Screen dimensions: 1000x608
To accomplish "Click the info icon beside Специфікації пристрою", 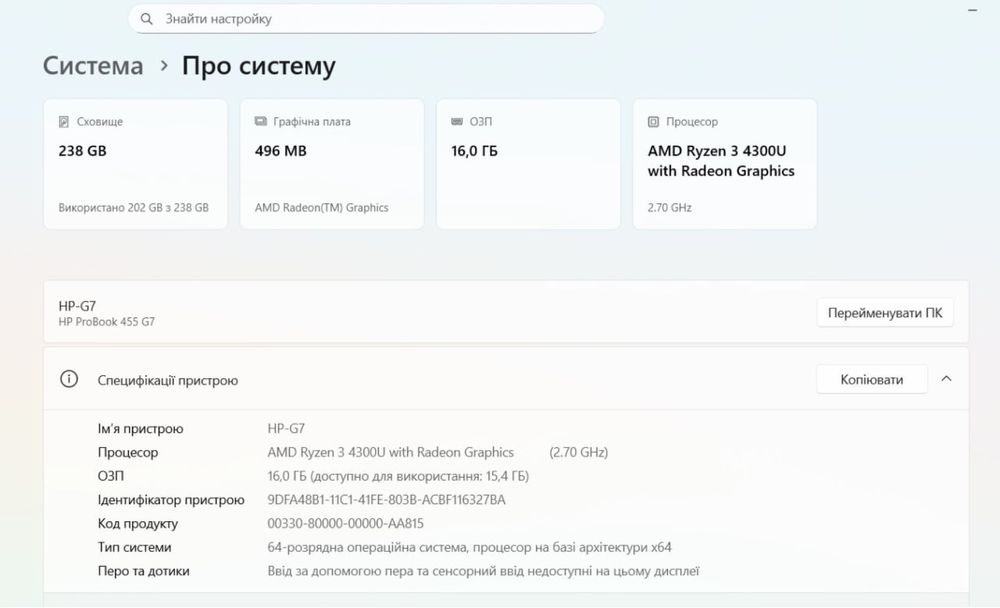I will pos(69,380).
